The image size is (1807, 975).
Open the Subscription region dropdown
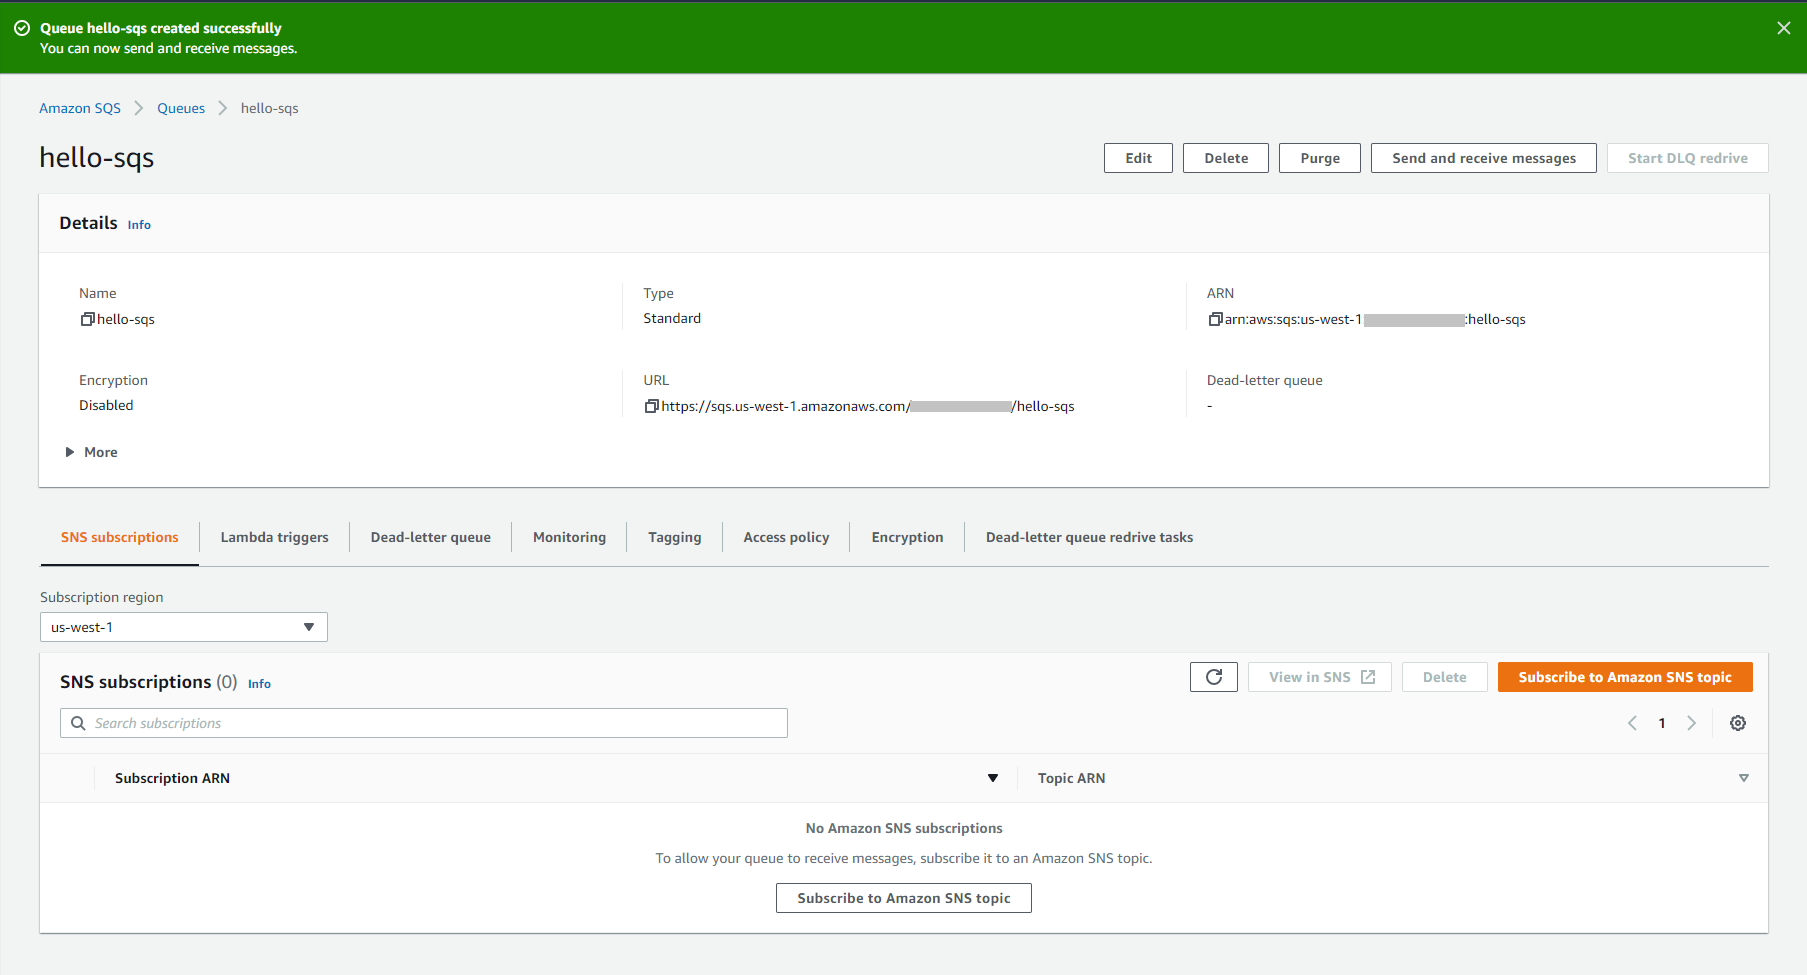pos(184,627)
